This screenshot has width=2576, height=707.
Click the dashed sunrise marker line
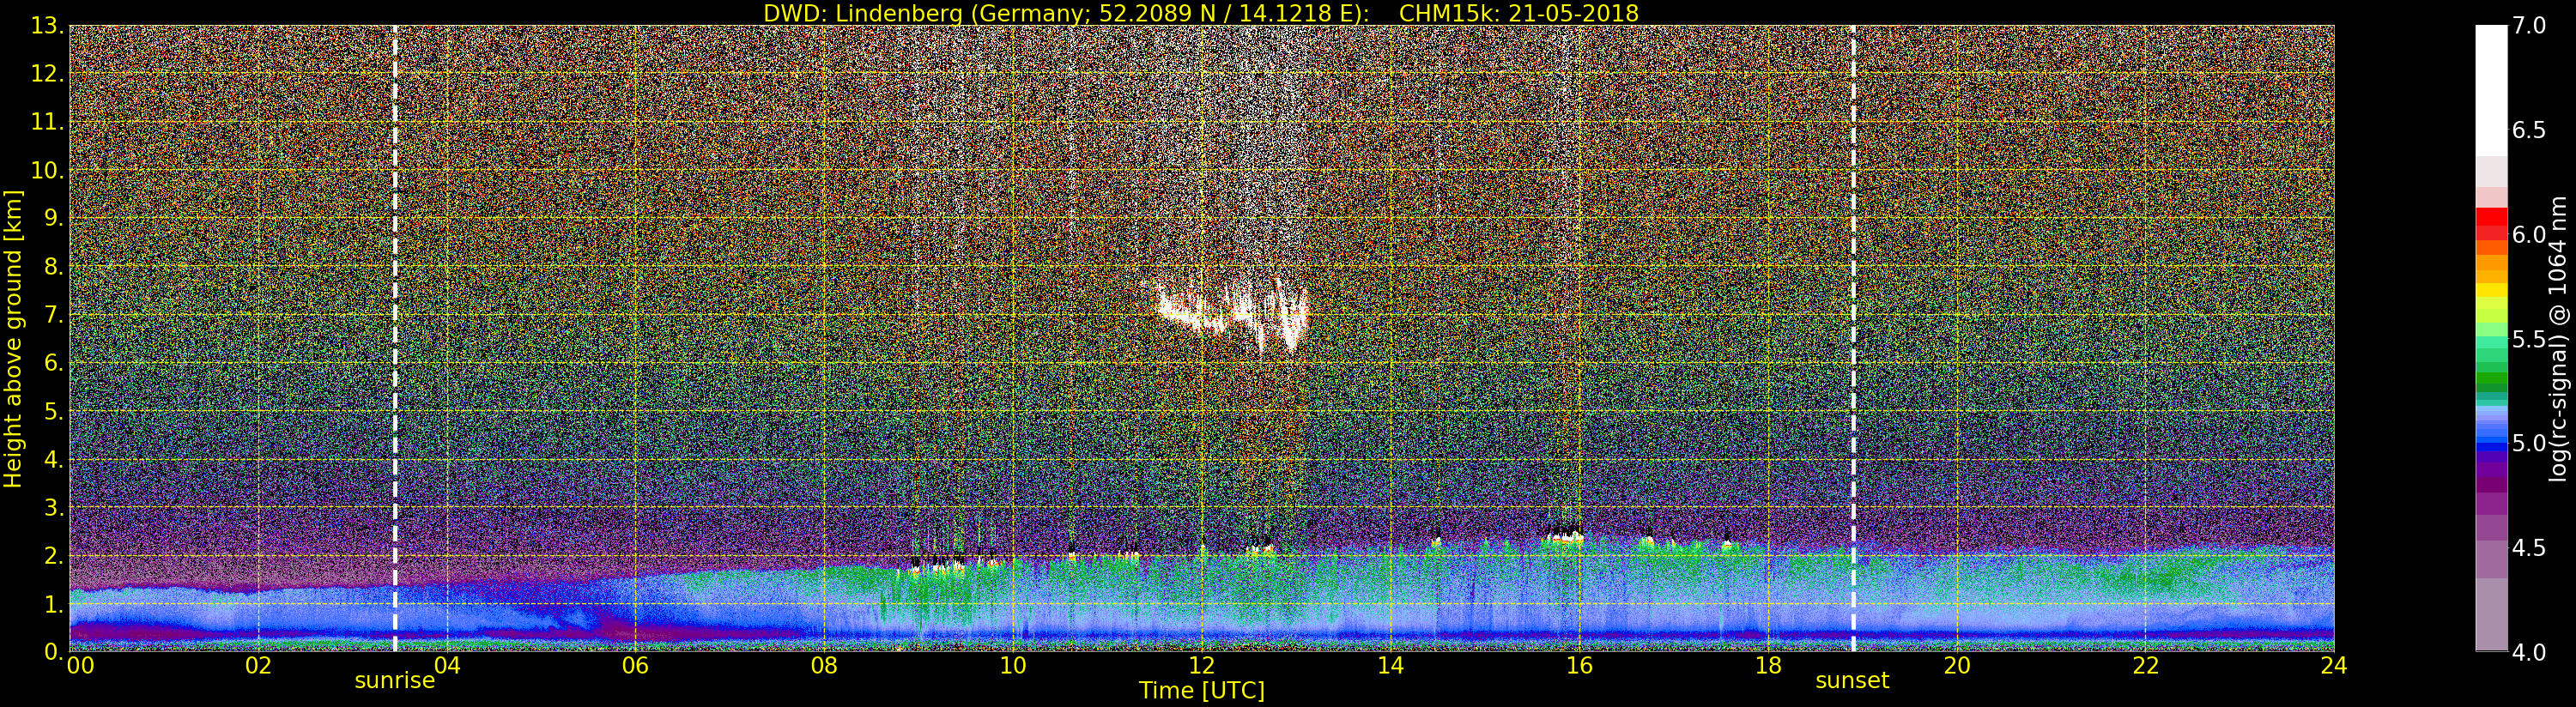point(395,338)
